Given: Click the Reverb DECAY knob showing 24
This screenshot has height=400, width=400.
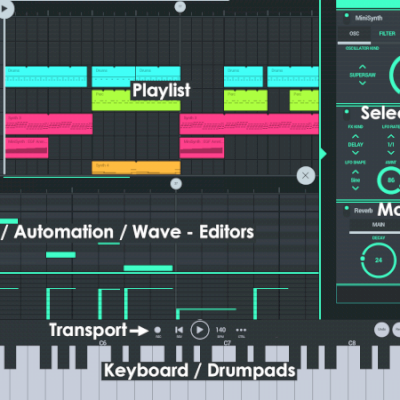Looking at the screenshot, I should pyautogui.click(x=378, y=260).
